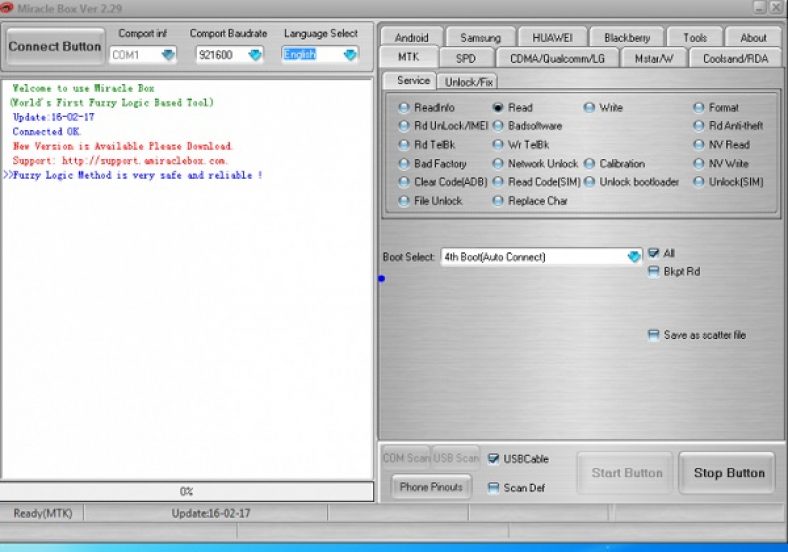The image size is (788, 552).
Task: Click the Ready(MTK) status bar entry
Action: (x=43, y=513)
